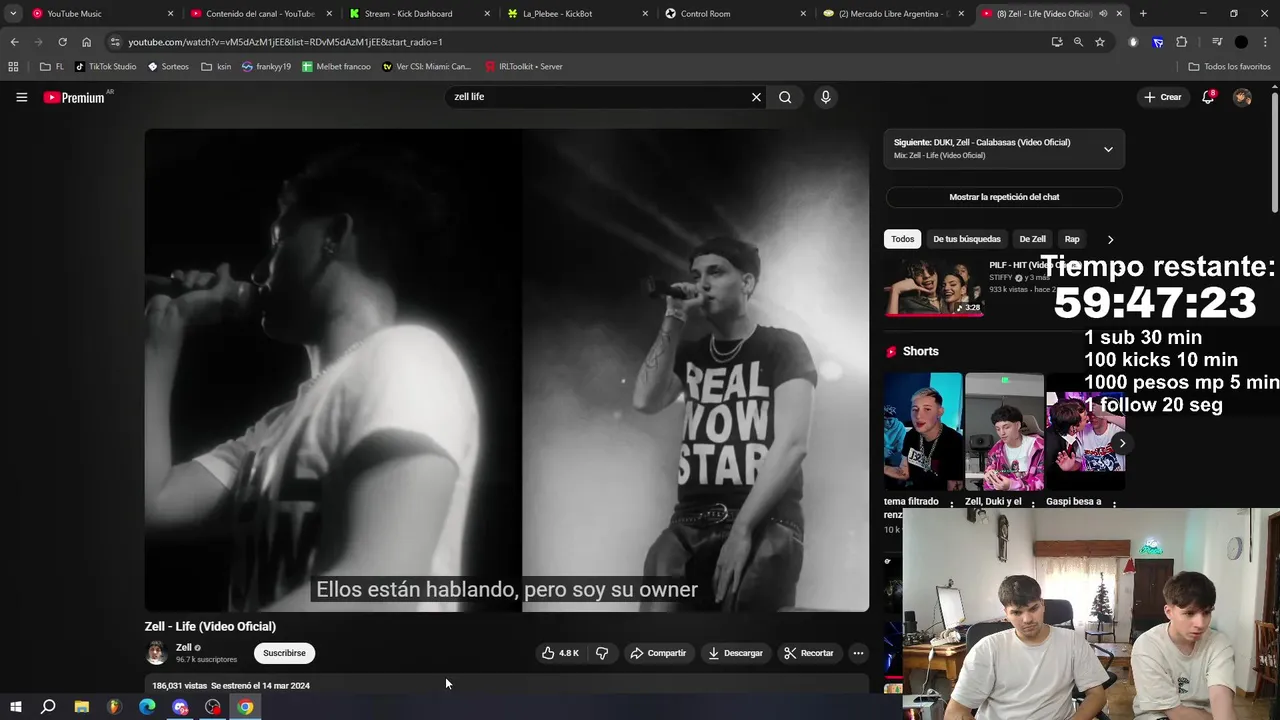Click the Compartir share button

tap(658, 653)
